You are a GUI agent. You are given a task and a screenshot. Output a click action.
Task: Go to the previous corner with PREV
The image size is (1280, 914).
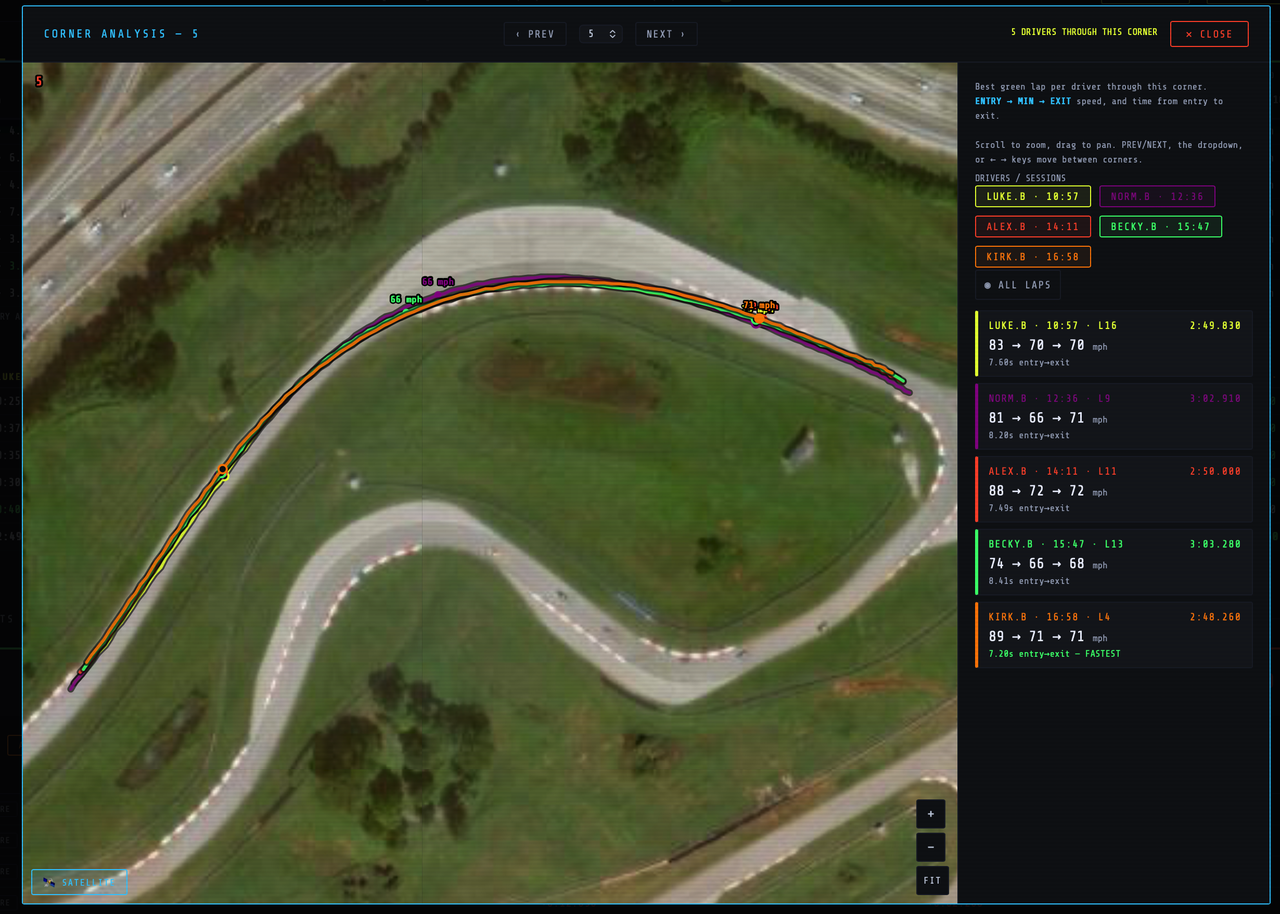535,34
